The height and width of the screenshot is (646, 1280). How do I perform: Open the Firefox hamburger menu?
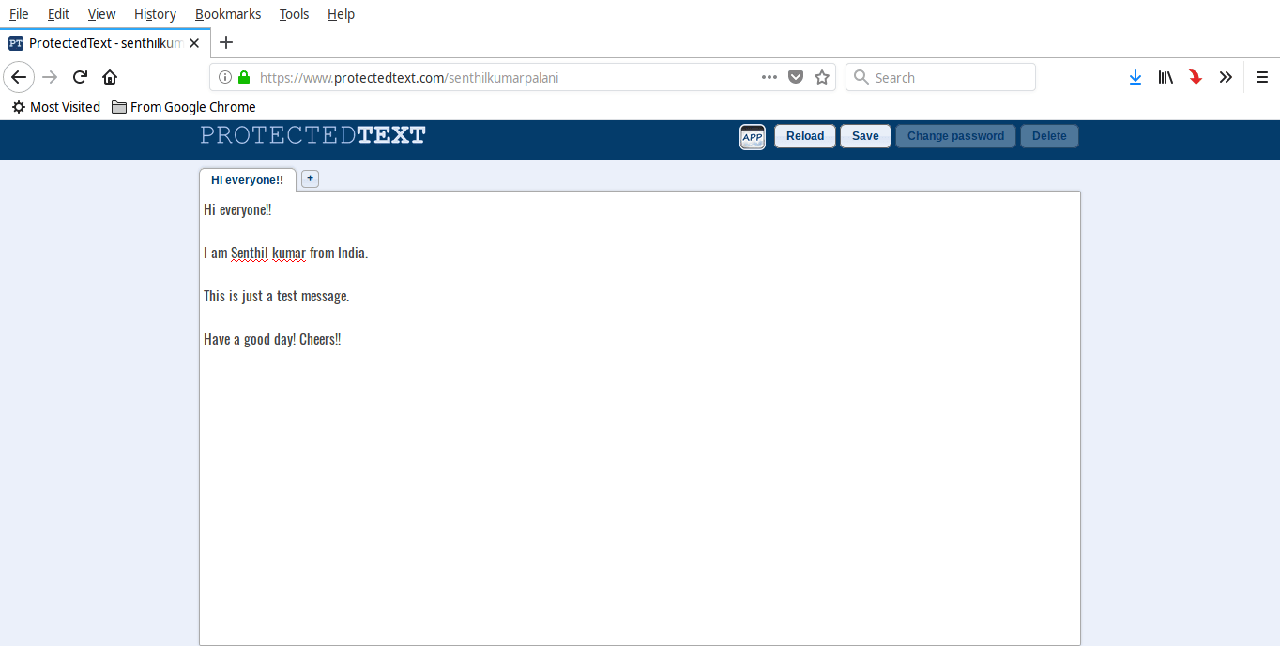pos(1262,77)
